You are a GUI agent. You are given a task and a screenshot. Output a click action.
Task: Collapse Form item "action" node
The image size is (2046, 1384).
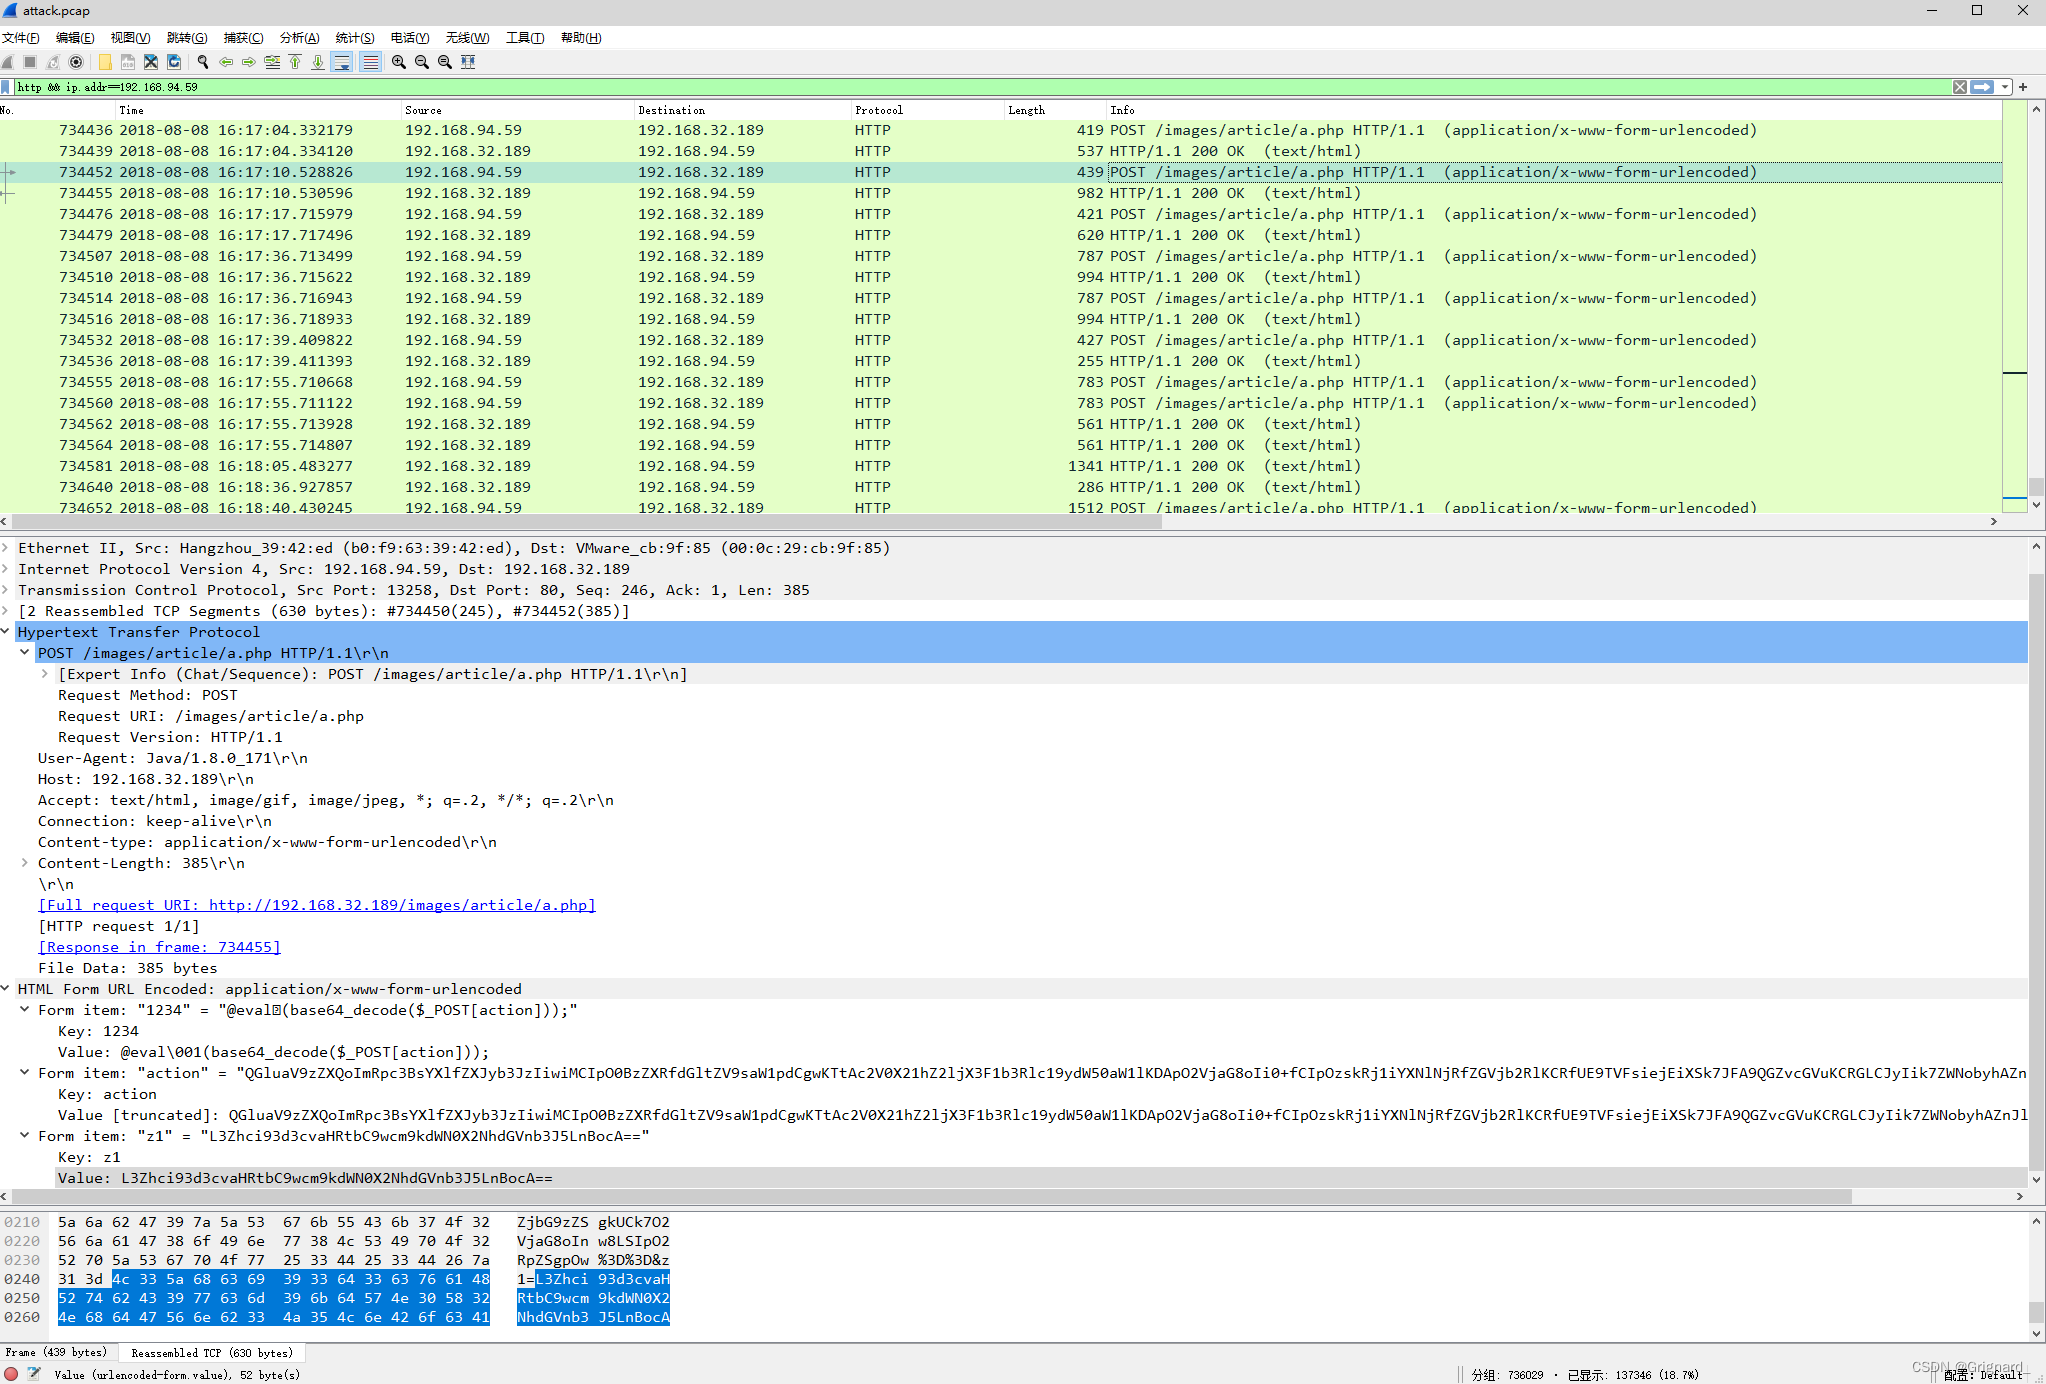point(25,1073)
